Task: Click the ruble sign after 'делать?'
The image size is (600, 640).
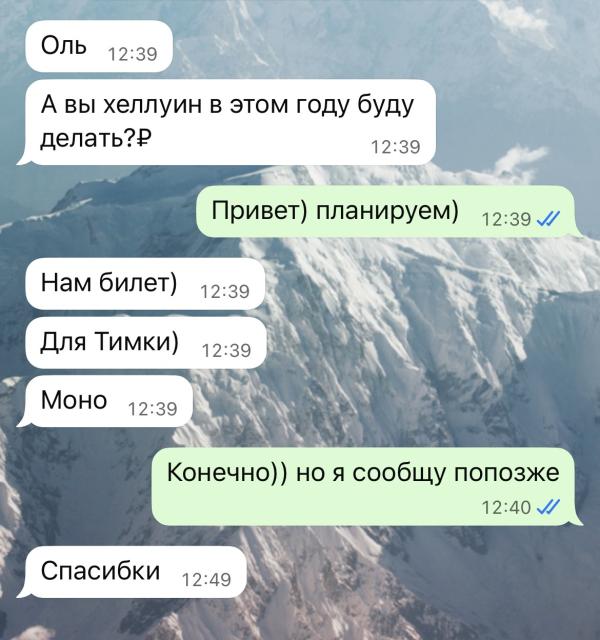Action: pos(143,139)
